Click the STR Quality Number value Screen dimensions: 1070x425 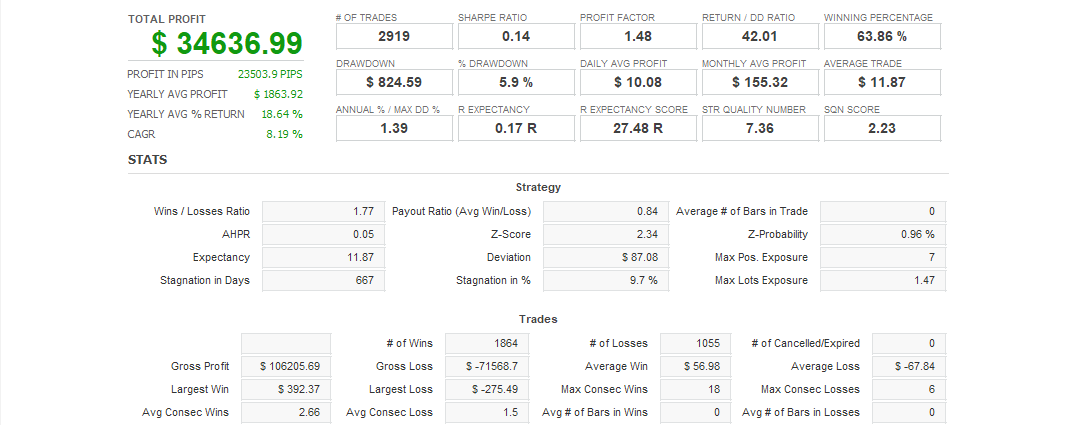760,128
